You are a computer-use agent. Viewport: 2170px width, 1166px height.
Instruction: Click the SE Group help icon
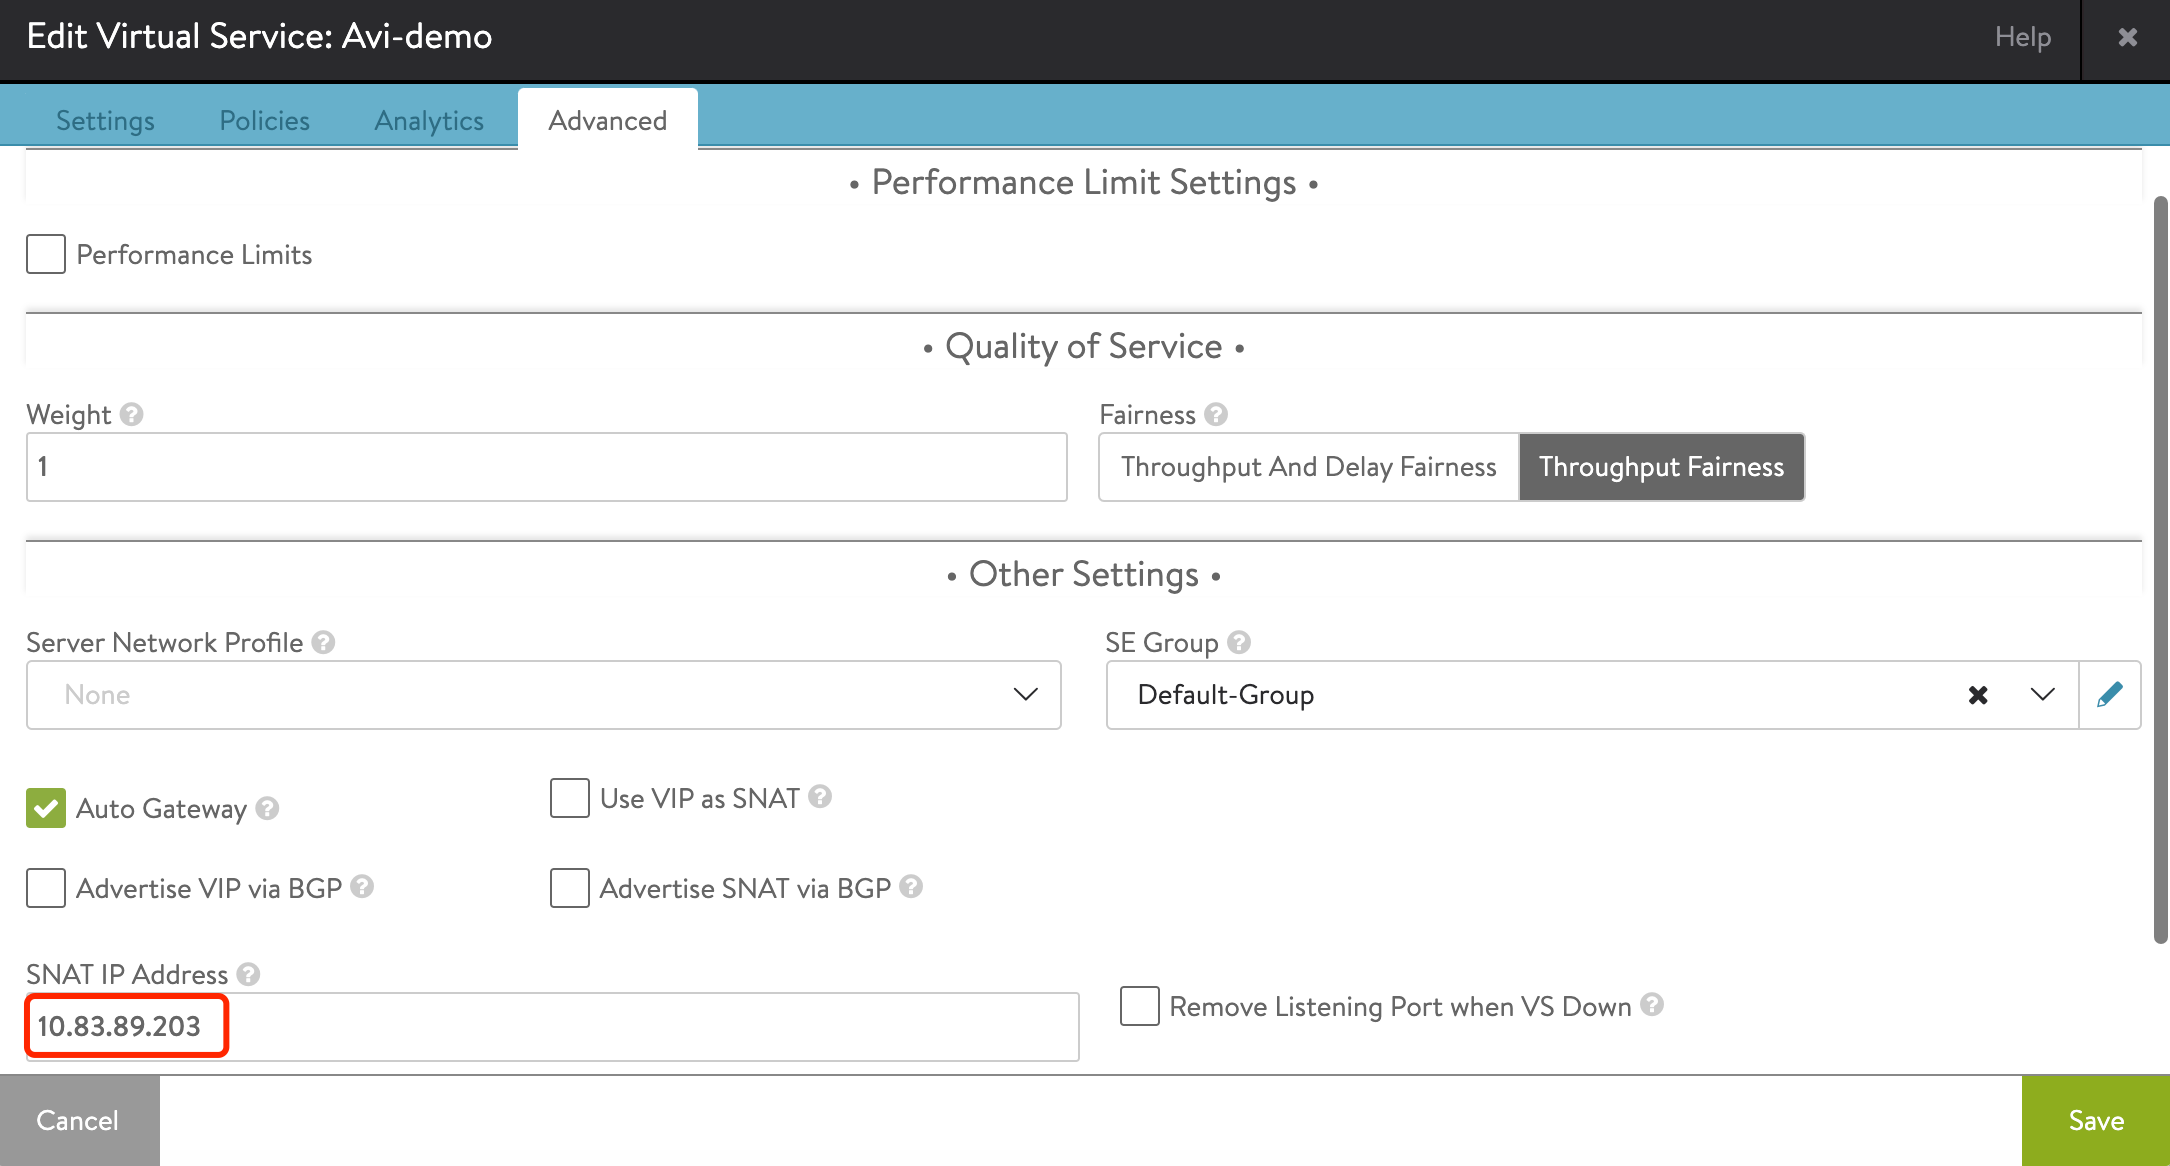coord(1239,642)
